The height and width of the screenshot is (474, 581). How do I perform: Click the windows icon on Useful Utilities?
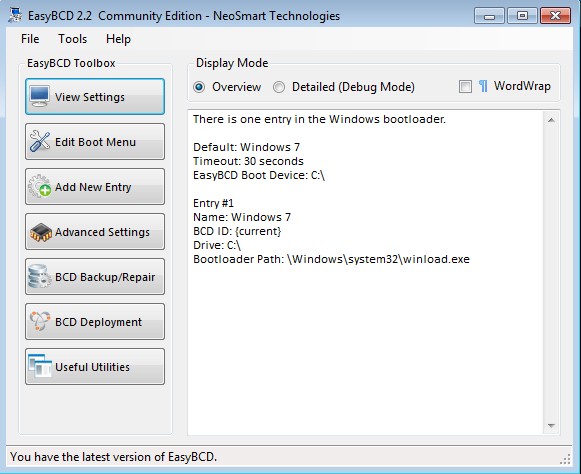(x=40, y=366)
